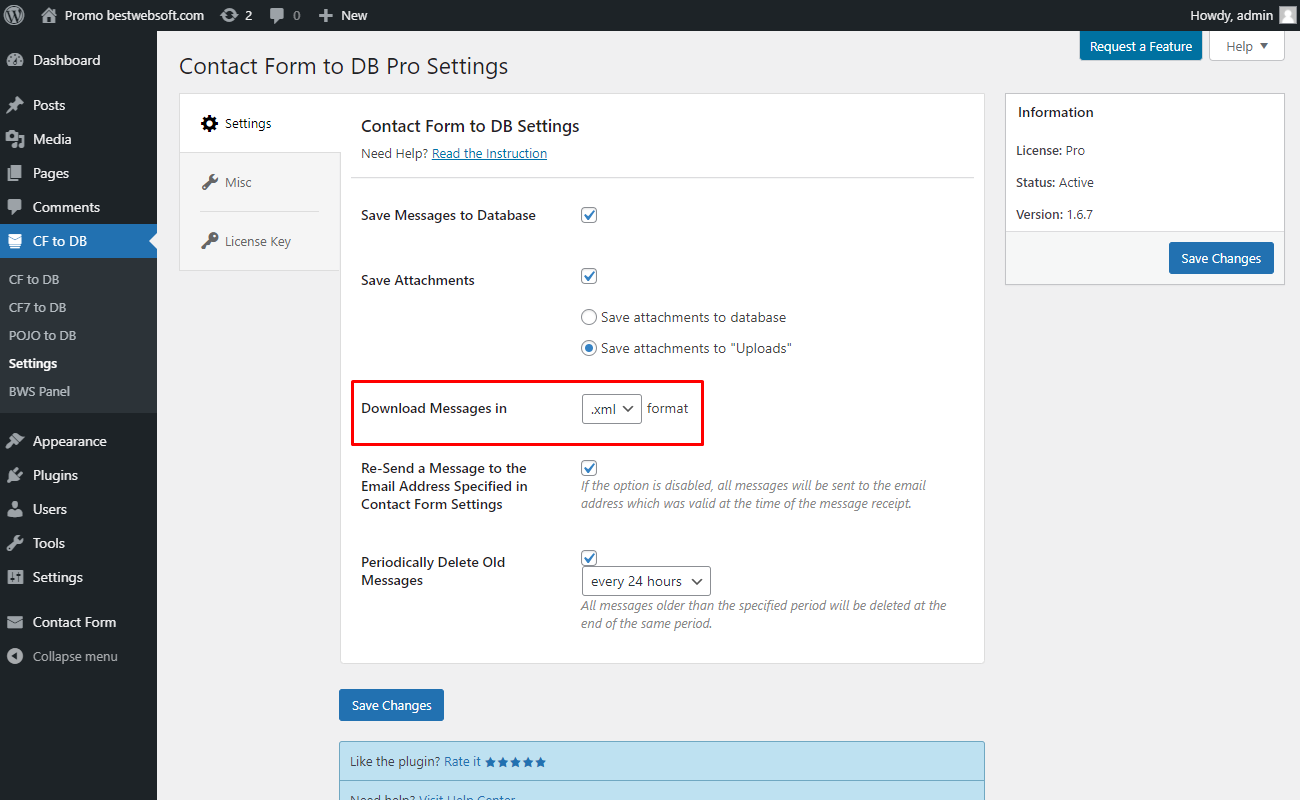Expand the Help dropdown tab
The height and width of the screenshot is (800, 1300).
(1247, 46)
